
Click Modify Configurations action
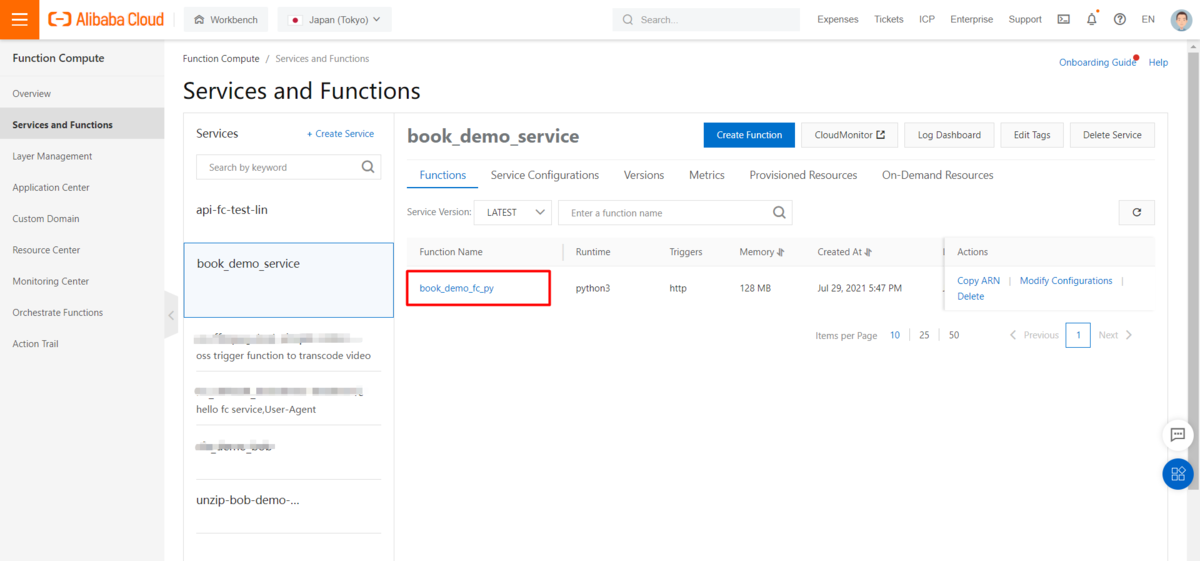pyautogui.click(x=1066, y=281)
